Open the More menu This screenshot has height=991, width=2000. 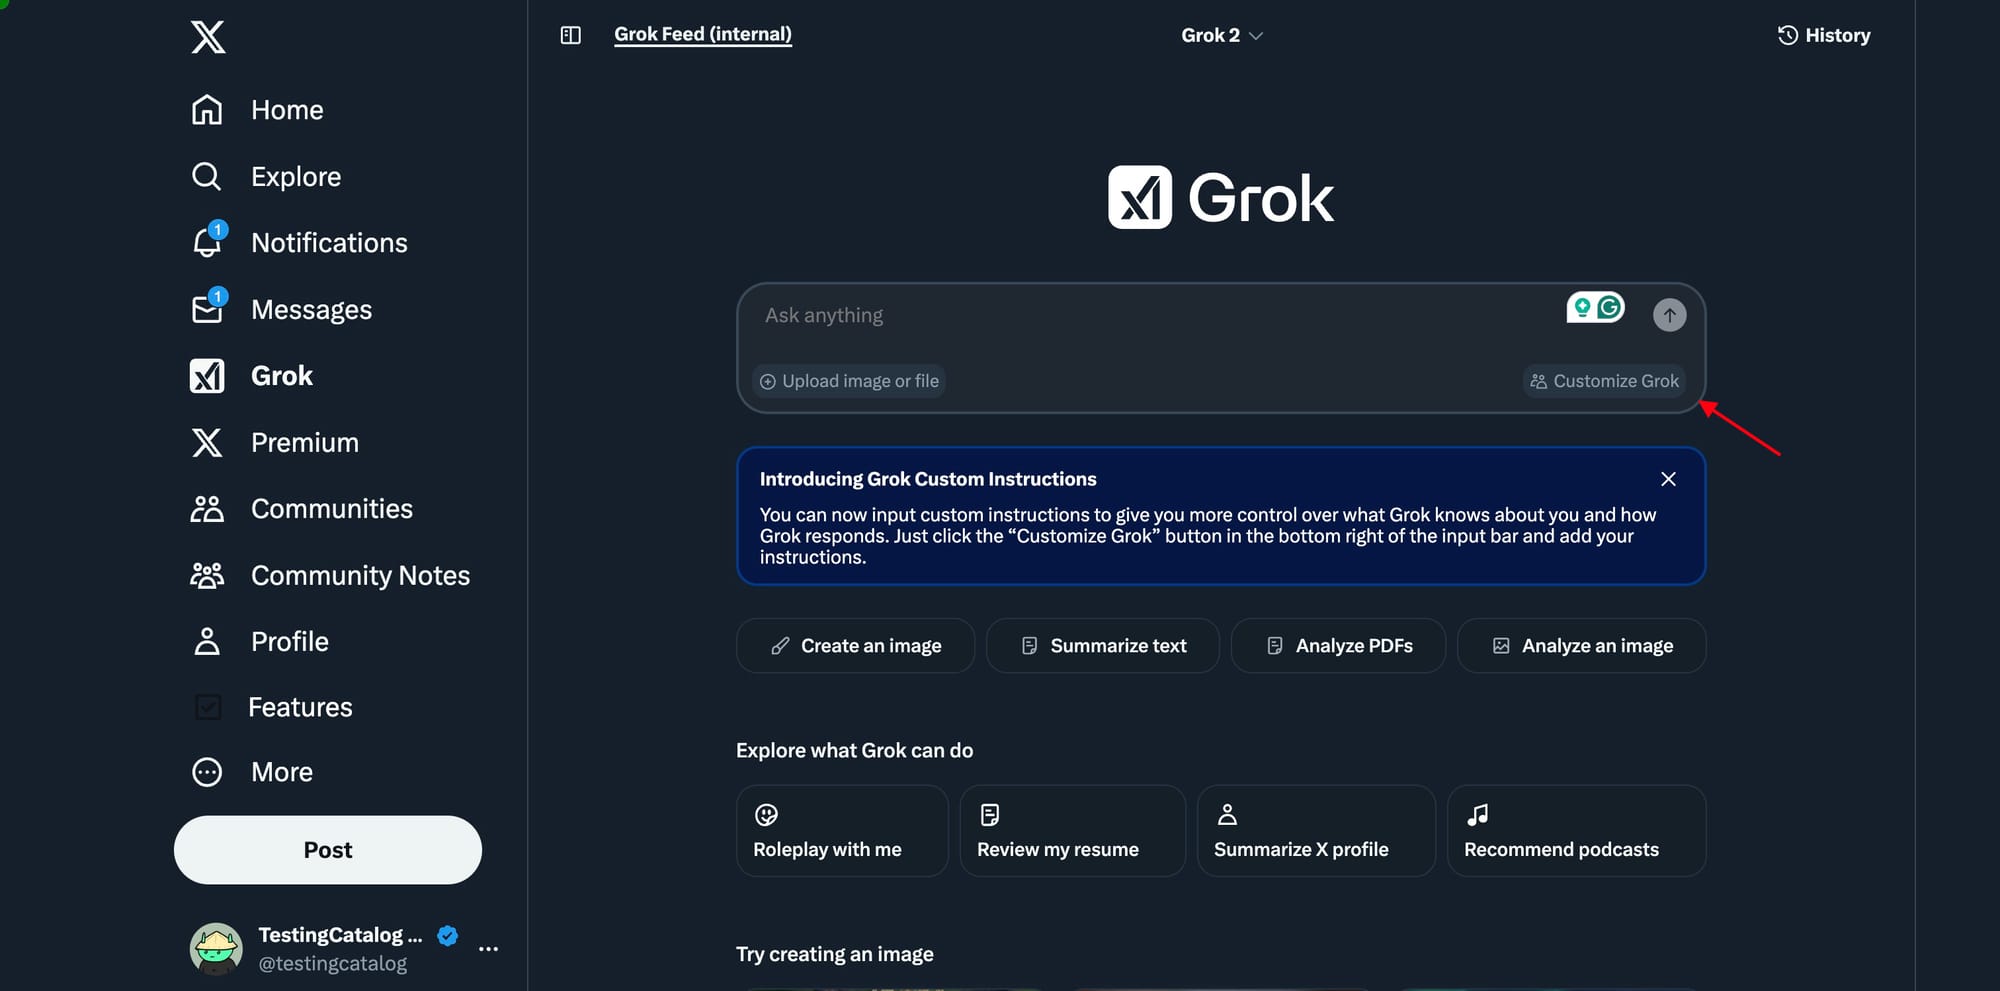(252, 772)
